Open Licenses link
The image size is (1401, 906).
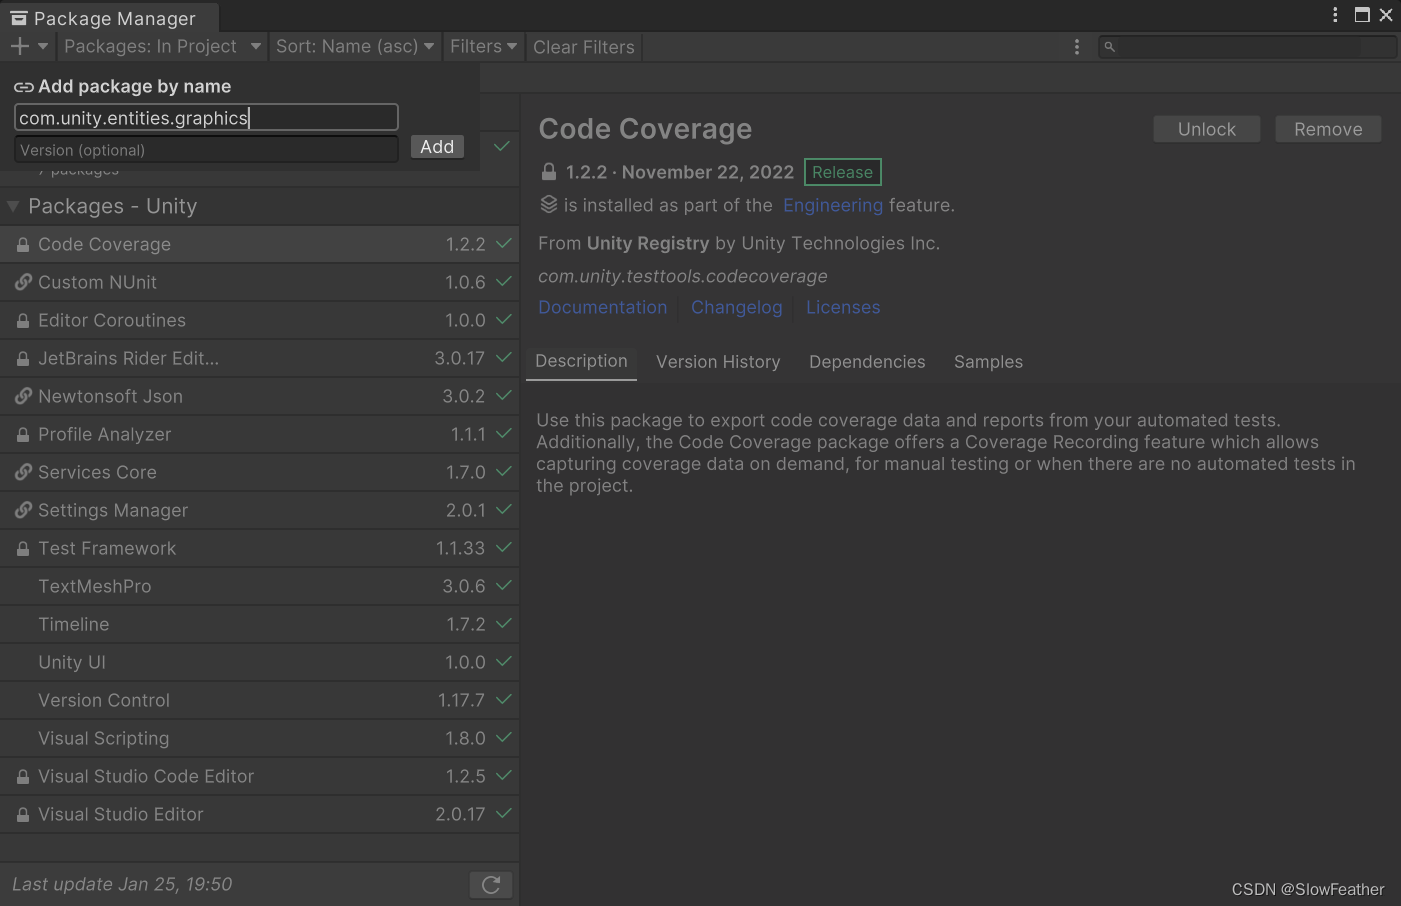pyautogui.click(x=843, y=307)
